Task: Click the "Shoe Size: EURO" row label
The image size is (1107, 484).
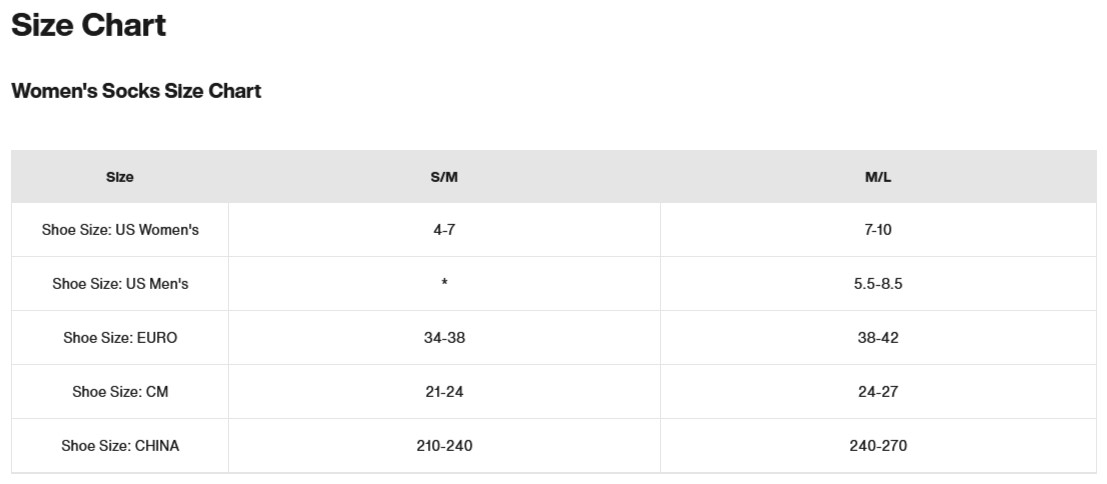Action: (120, 338)
